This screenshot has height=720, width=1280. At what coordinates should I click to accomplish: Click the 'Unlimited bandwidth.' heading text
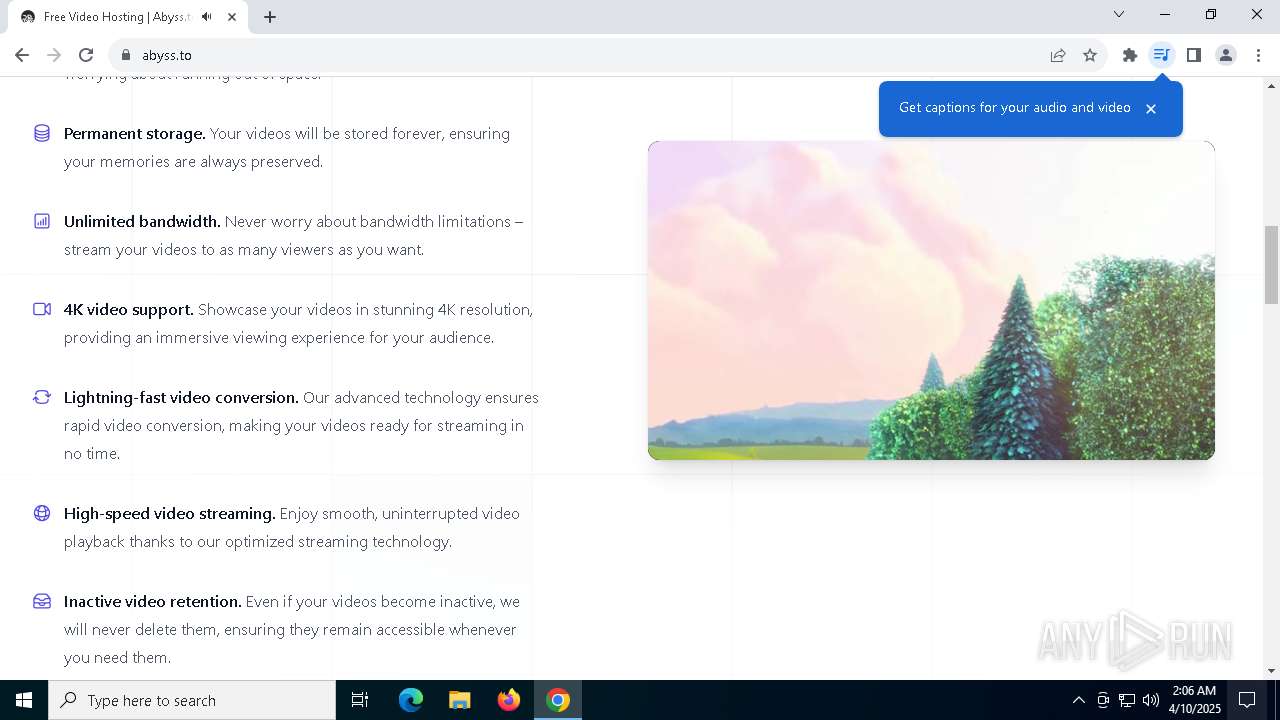click(x=142, y=221)
